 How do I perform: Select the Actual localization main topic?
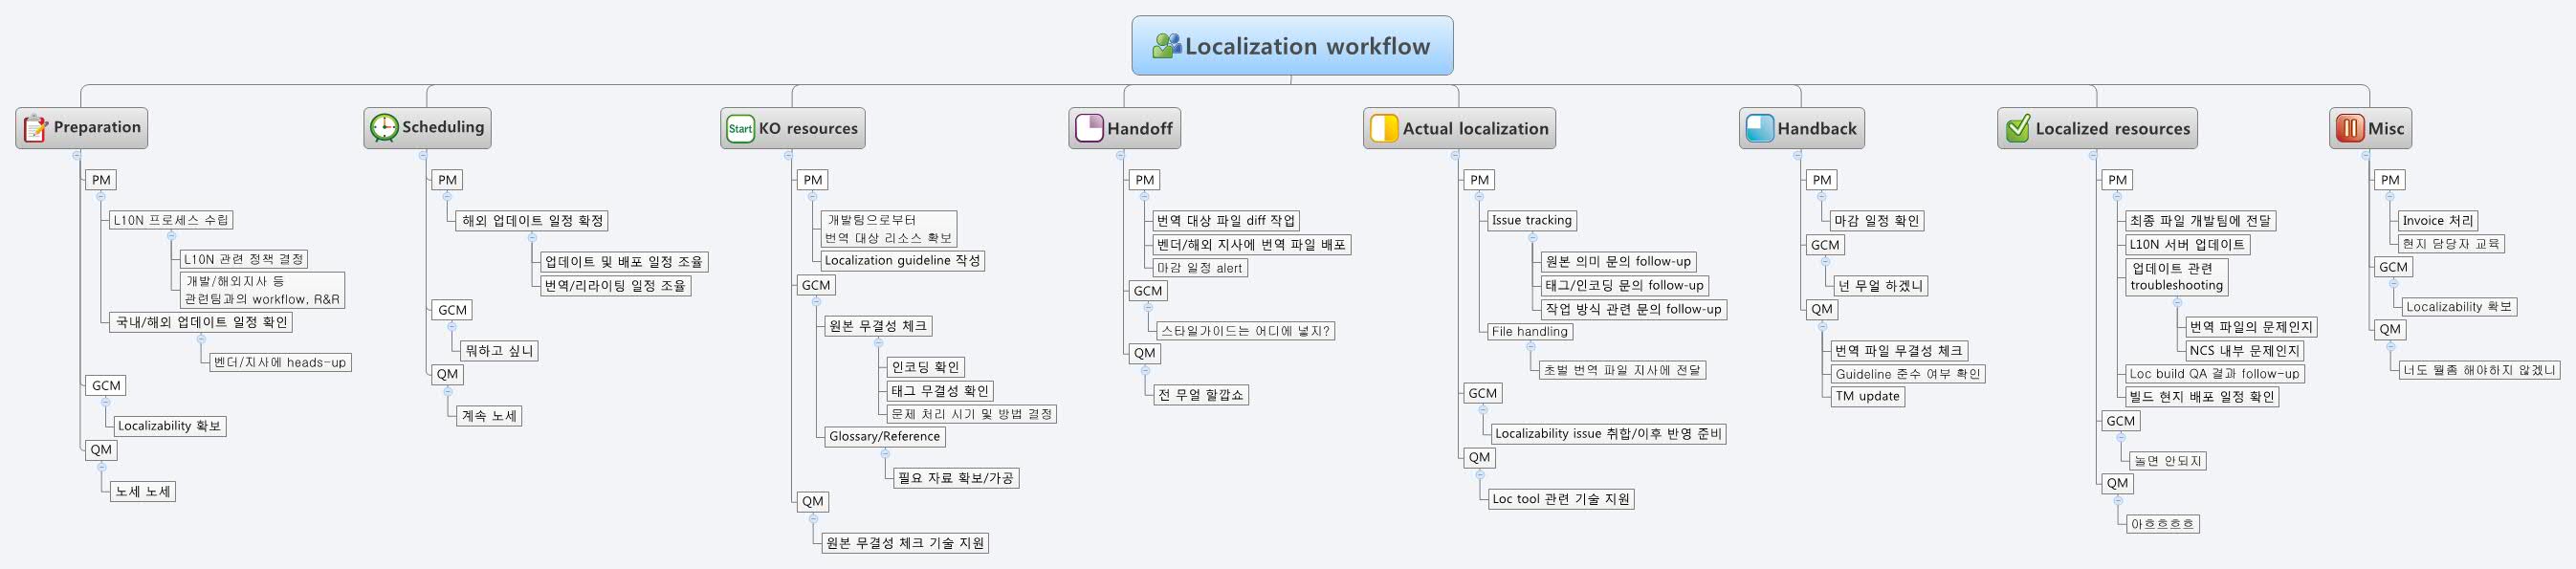1459,128
